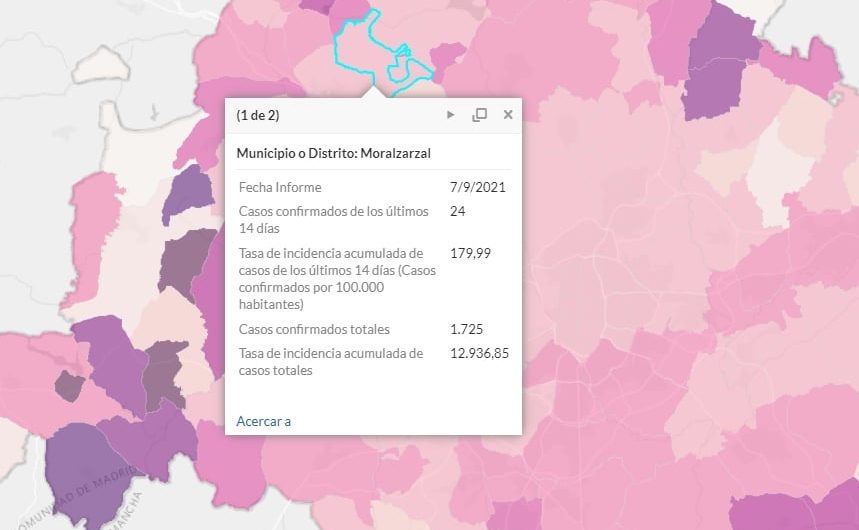Click the 14-day incidence value 179,99

[x=471, y=253]
